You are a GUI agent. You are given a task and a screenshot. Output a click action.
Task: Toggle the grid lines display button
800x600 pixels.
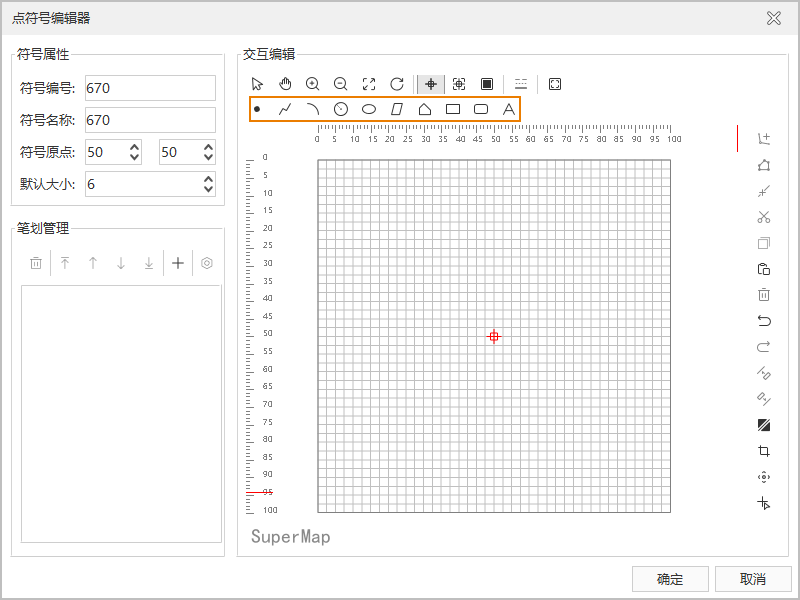pyautogui.click(x=520, y=84)
